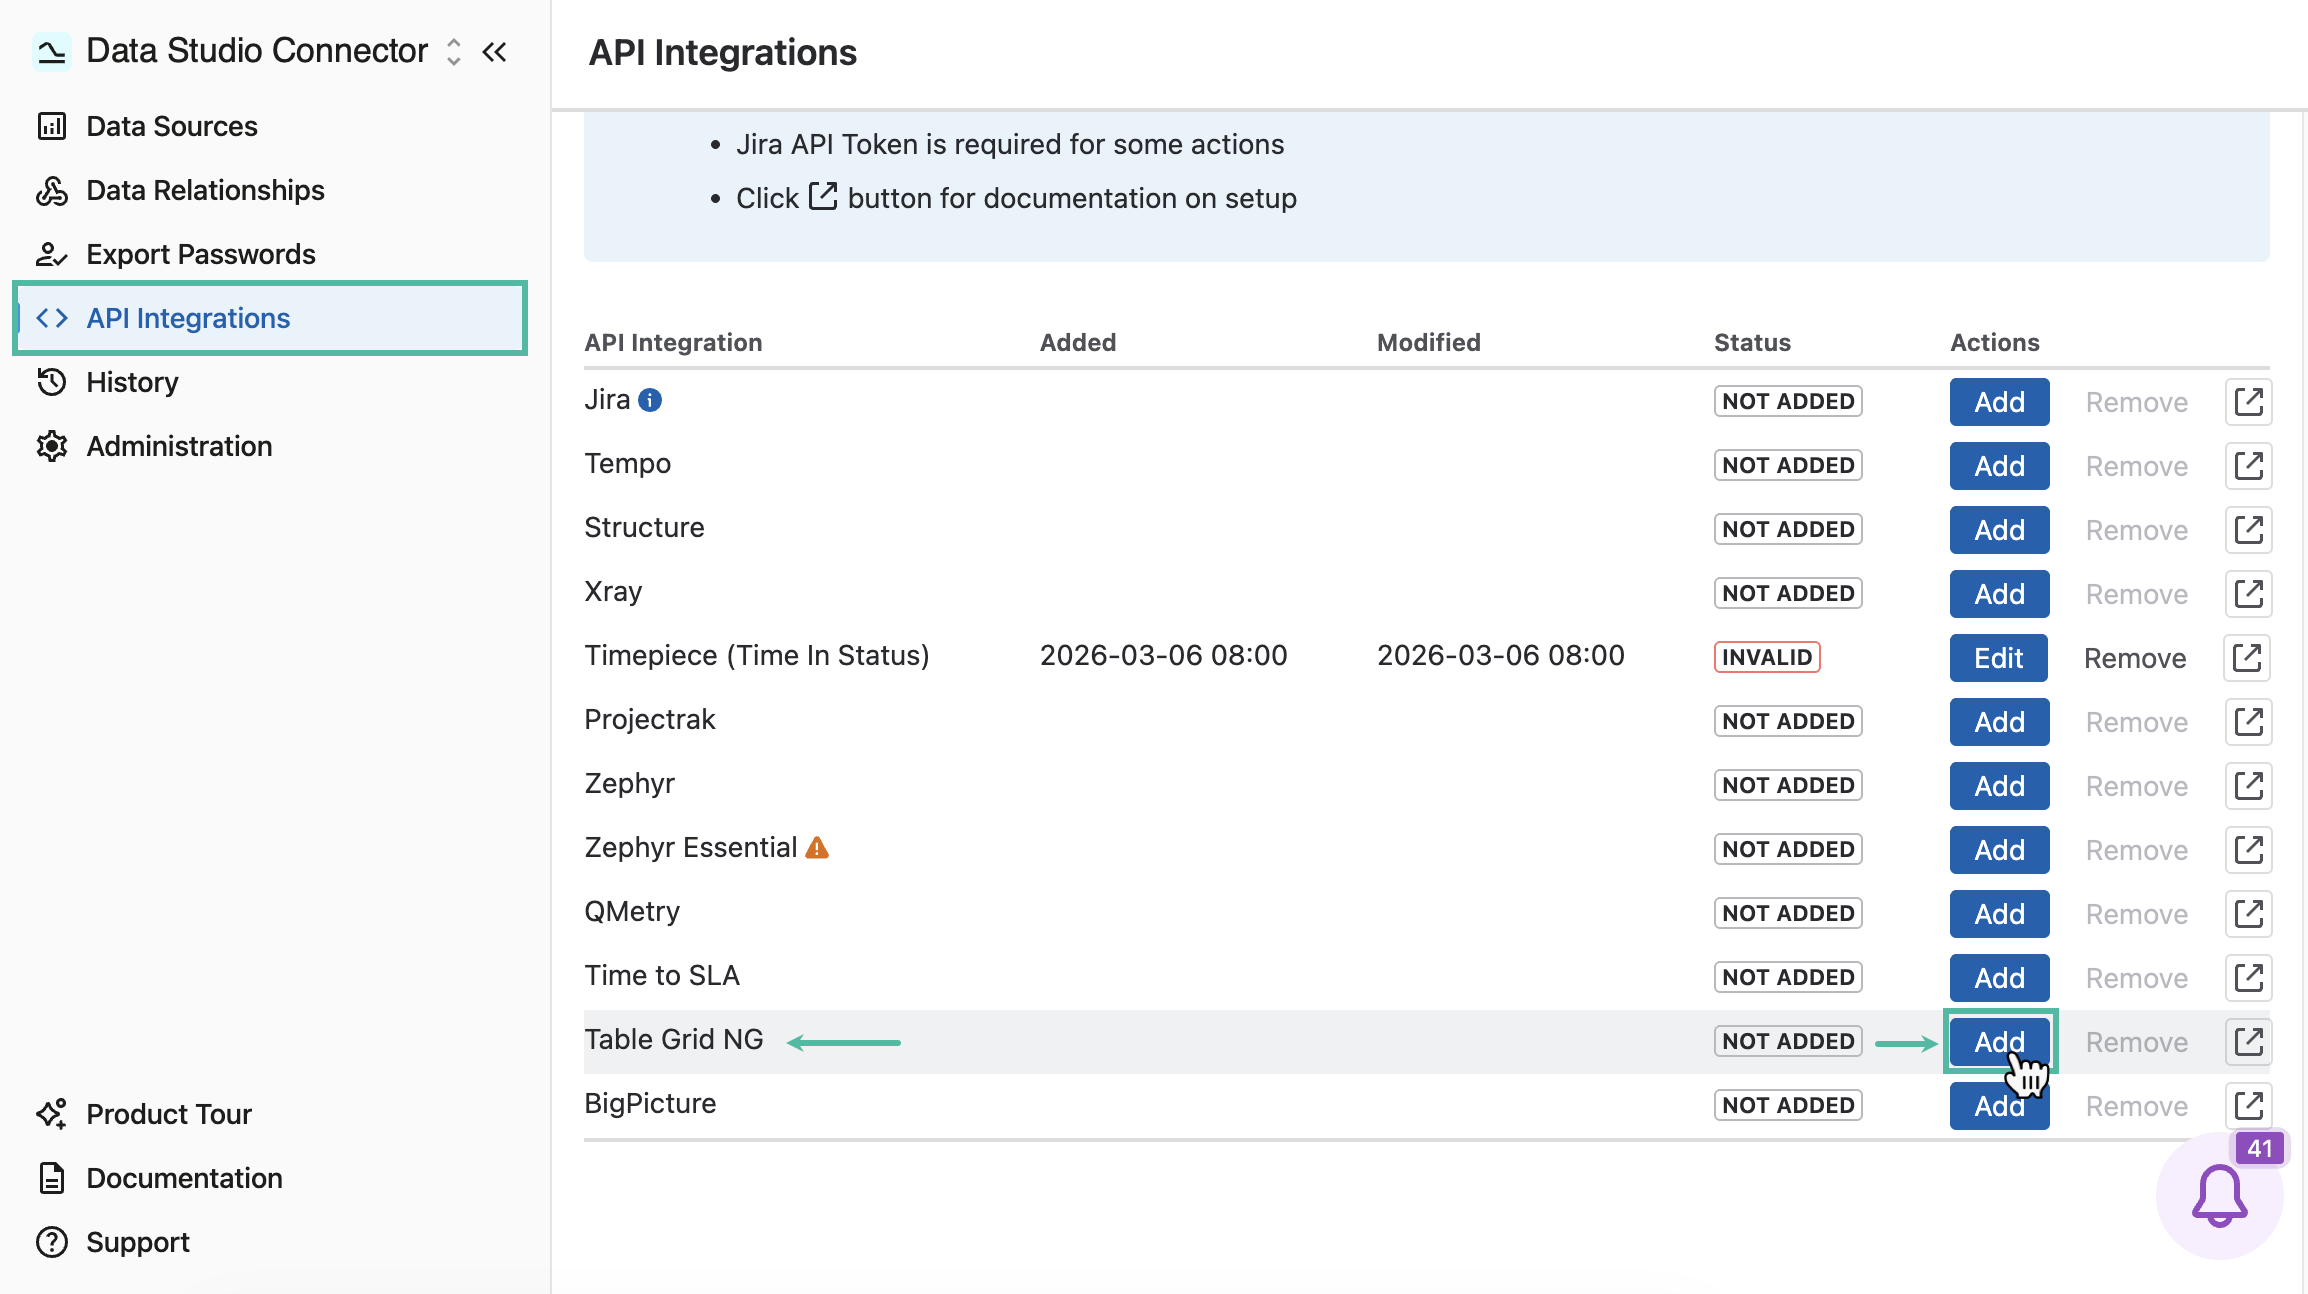
Task: Open the Support link
Action: coord(270,1242)
